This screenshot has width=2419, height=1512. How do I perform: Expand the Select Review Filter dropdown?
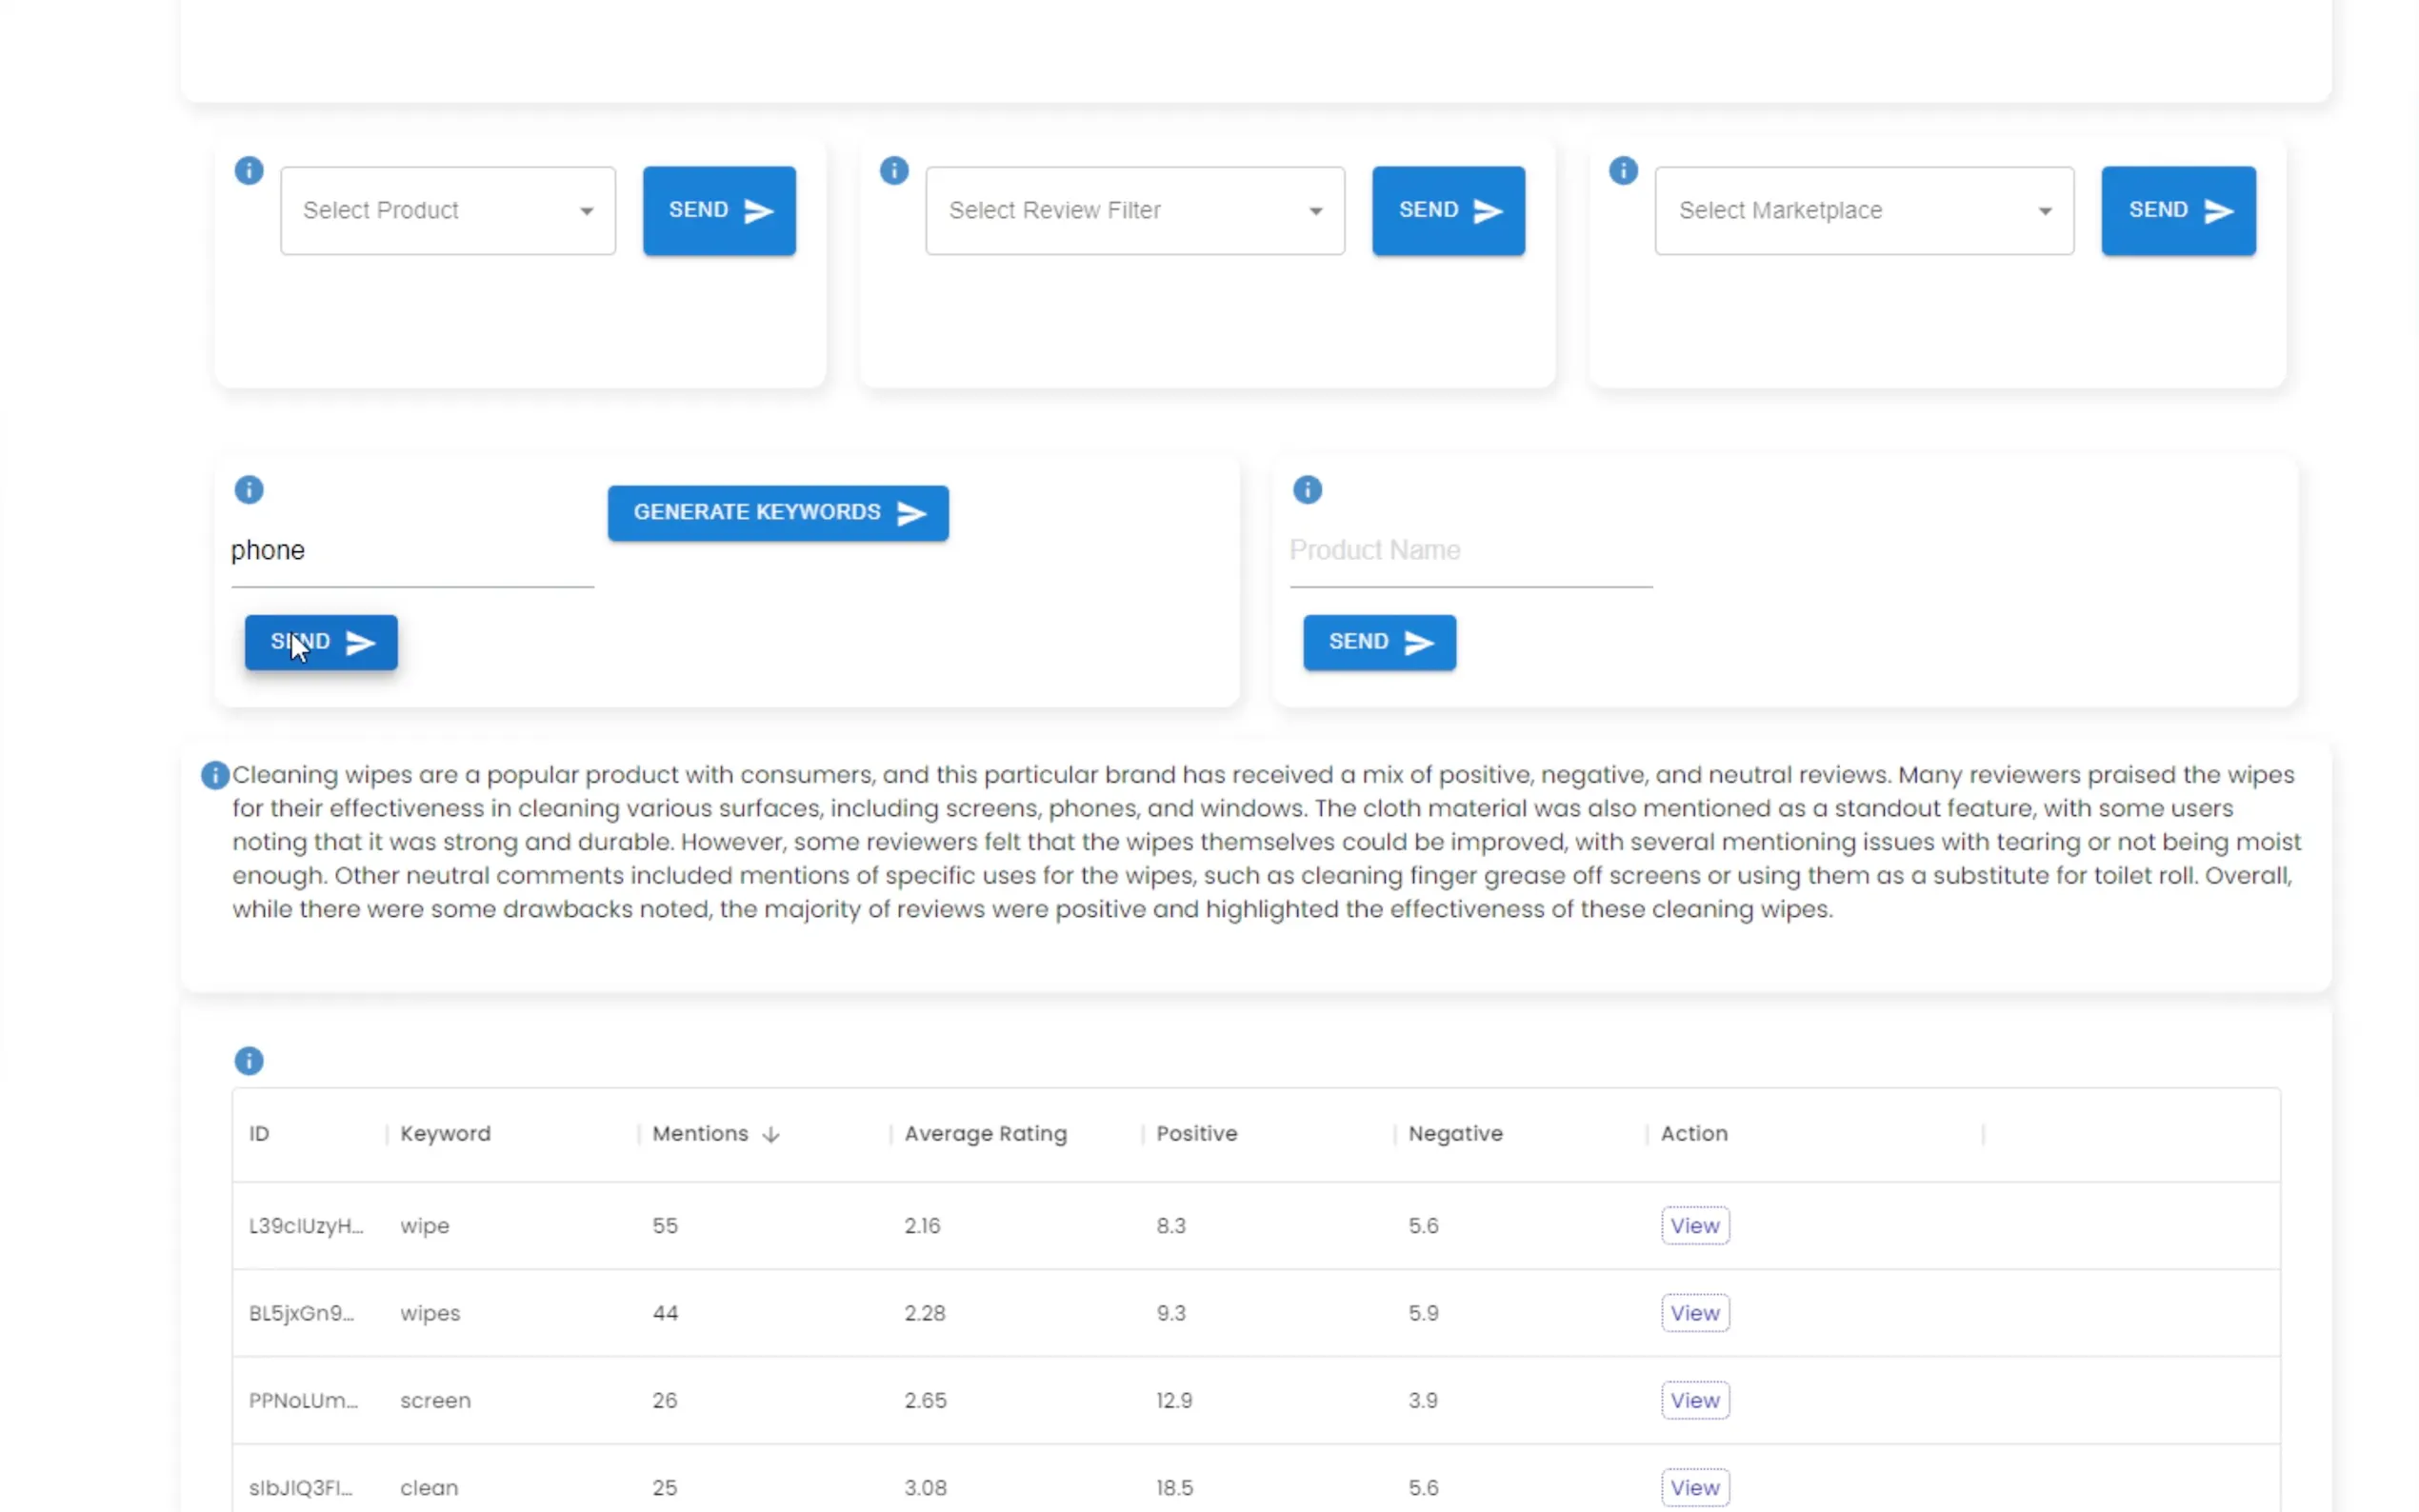(1134, 211)
